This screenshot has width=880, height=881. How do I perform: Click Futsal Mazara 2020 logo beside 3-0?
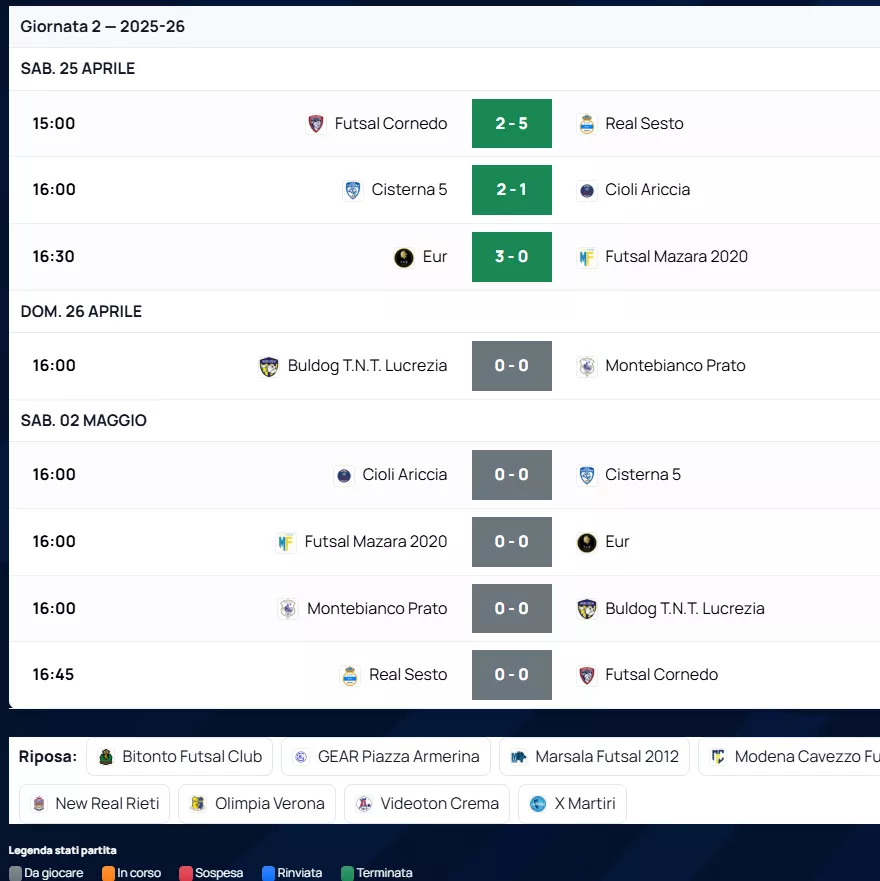587,257
